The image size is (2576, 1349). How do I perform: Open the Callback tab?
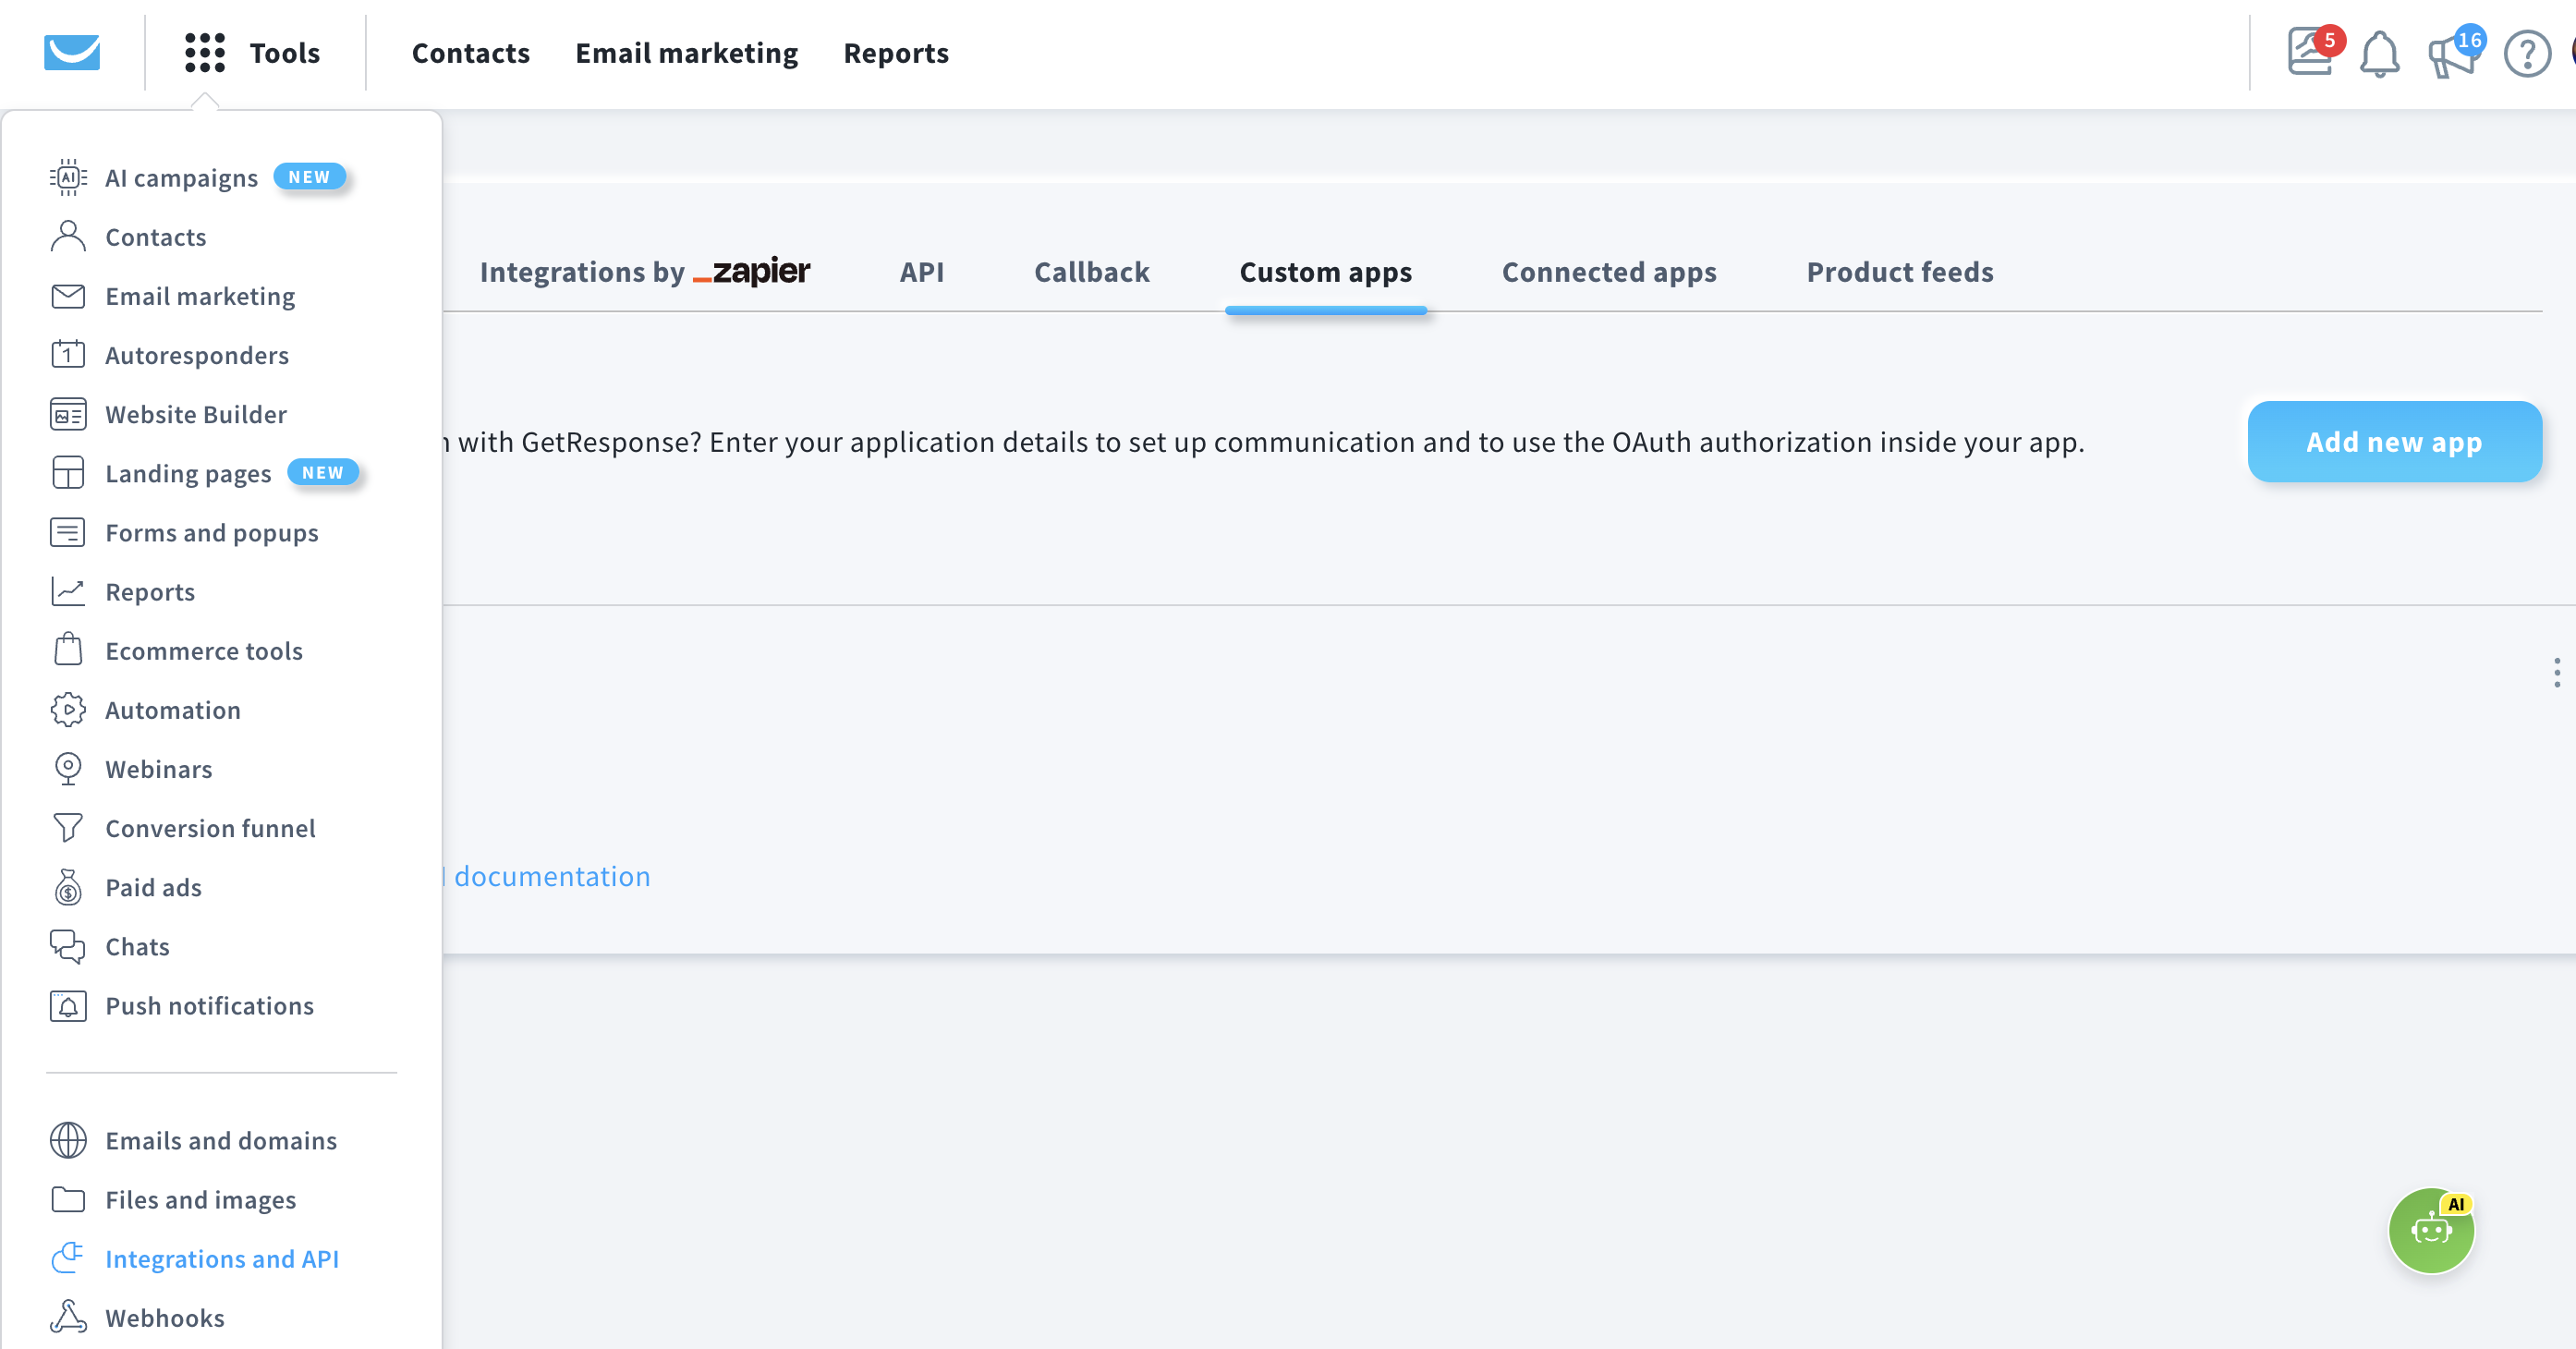pos(1091,272)
